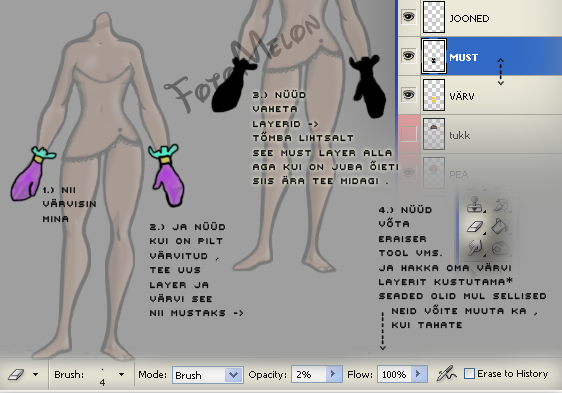
Task: Select the tukk layer name
Action: point(459,135)
